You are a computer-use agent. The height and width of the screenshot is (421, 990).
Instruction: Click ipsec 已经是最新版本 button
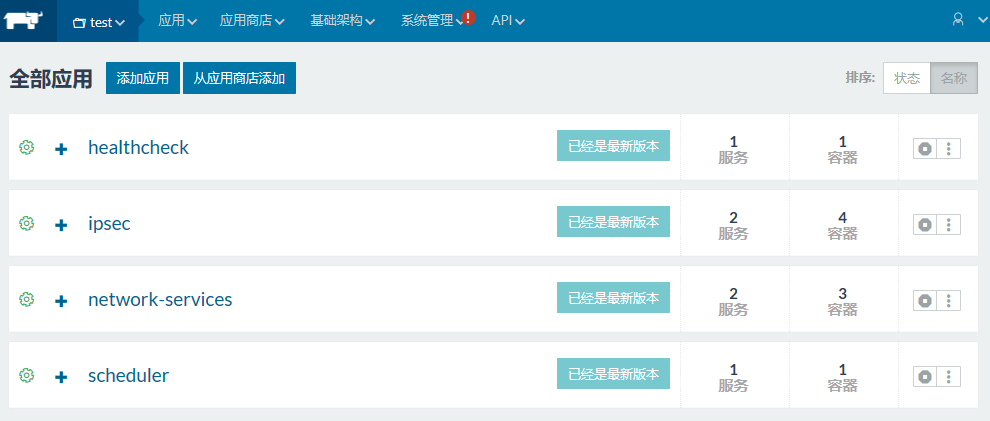point(613,222)
